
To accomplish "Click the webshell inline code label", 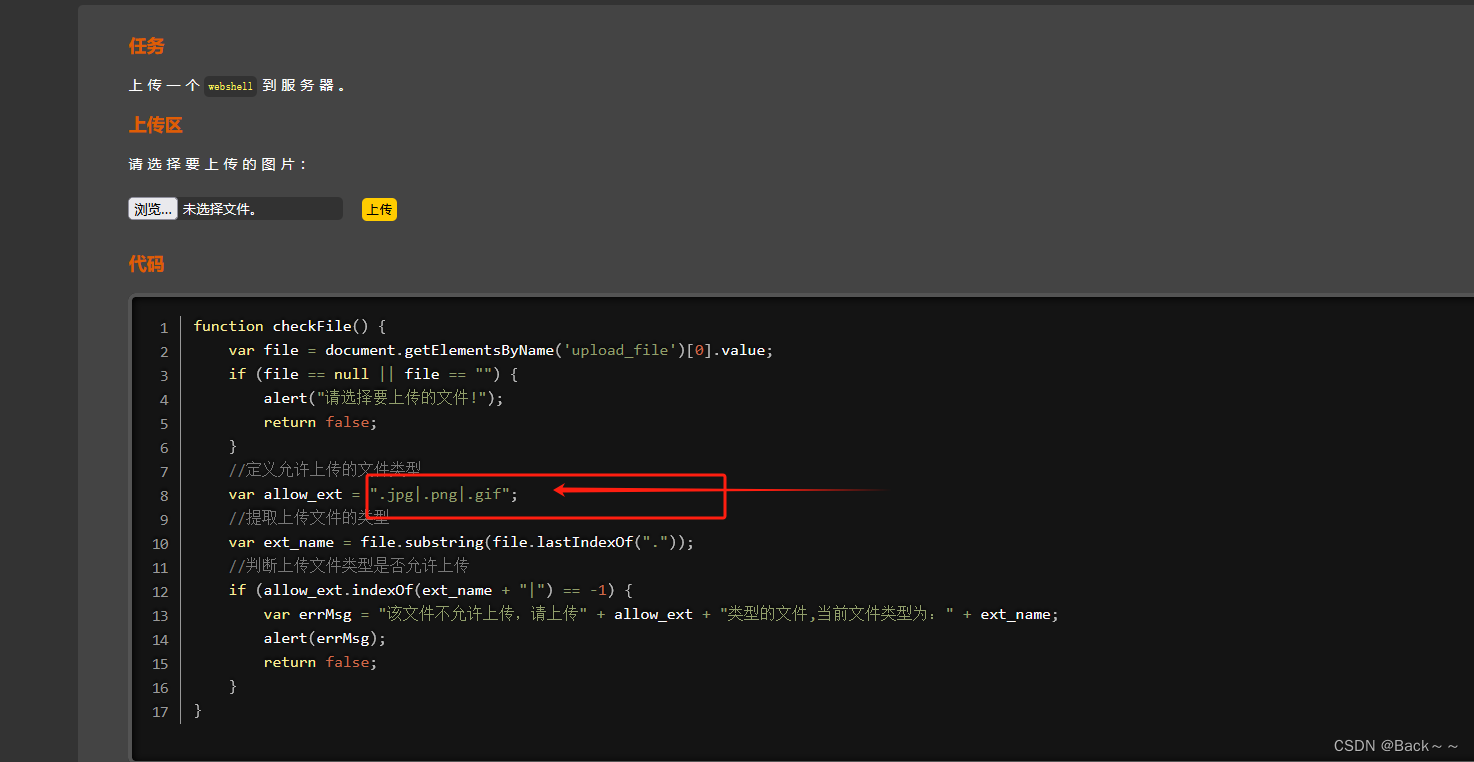I will click(x=230, y=86).
